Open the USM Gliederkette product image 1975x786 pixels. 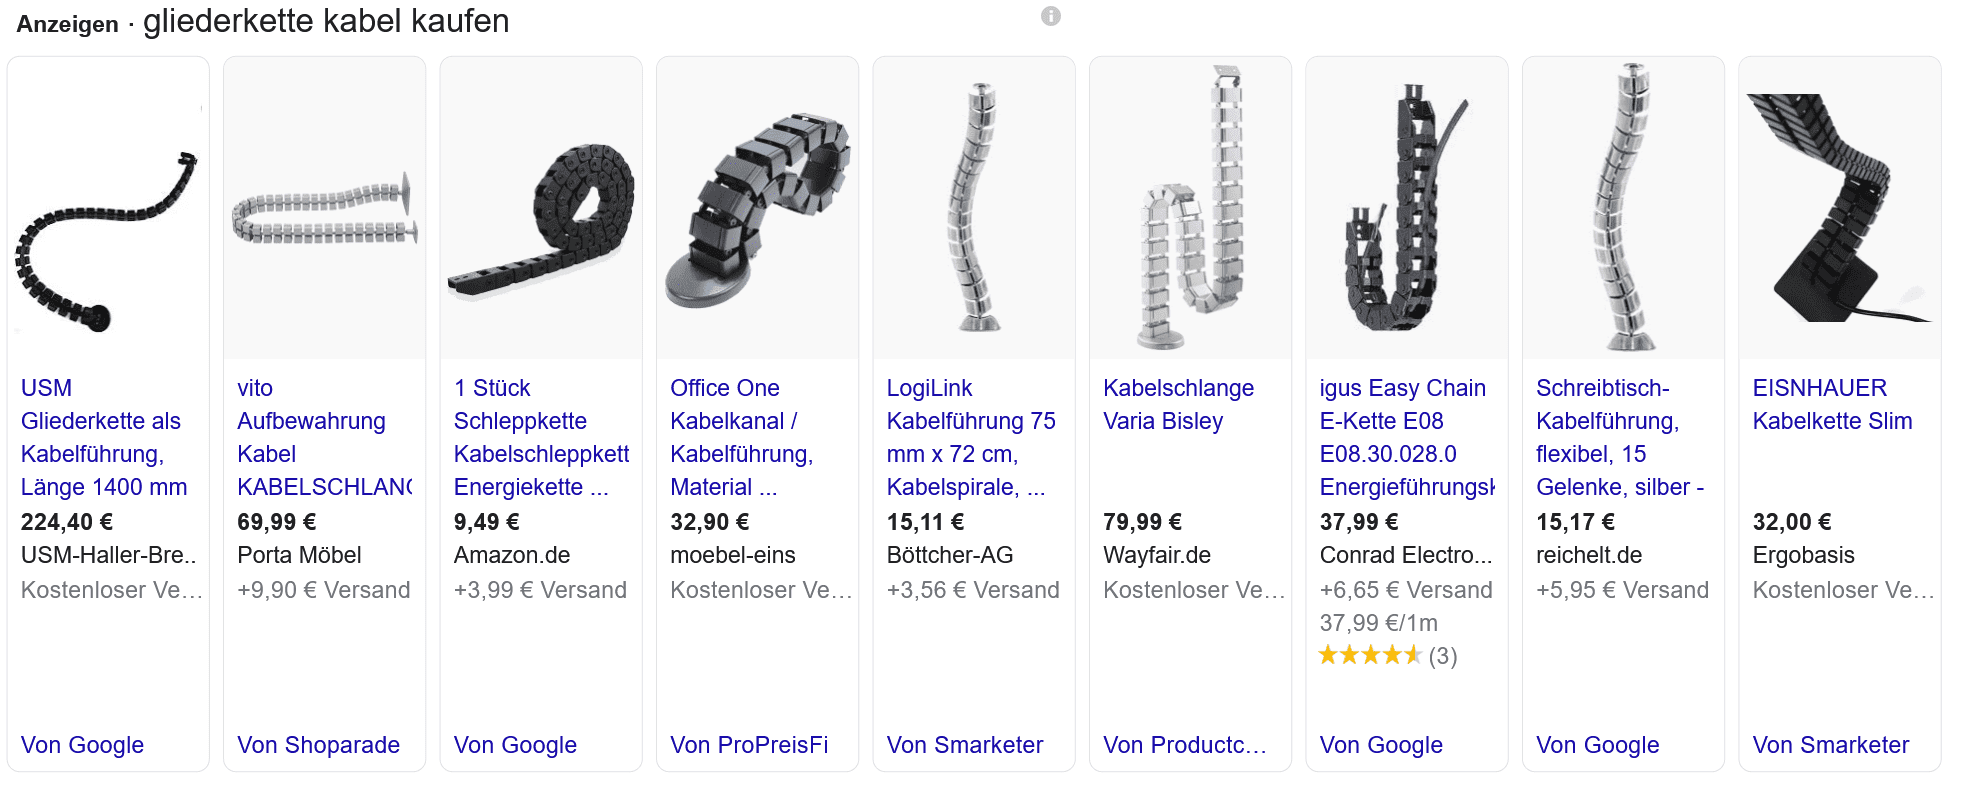click(x=108, y=208)
